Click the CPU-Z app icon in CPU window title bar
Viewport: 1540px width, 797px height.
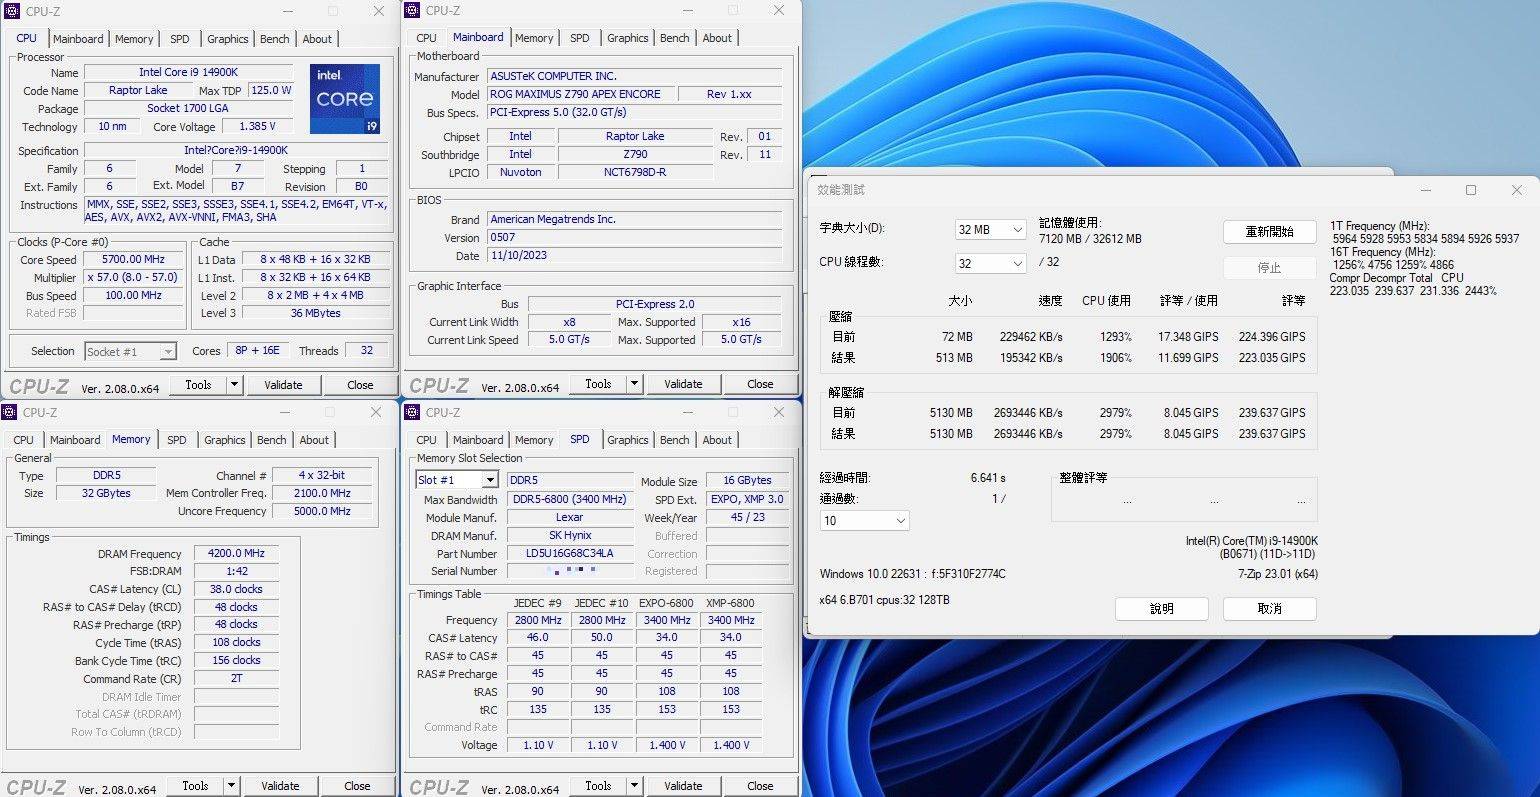11,11
